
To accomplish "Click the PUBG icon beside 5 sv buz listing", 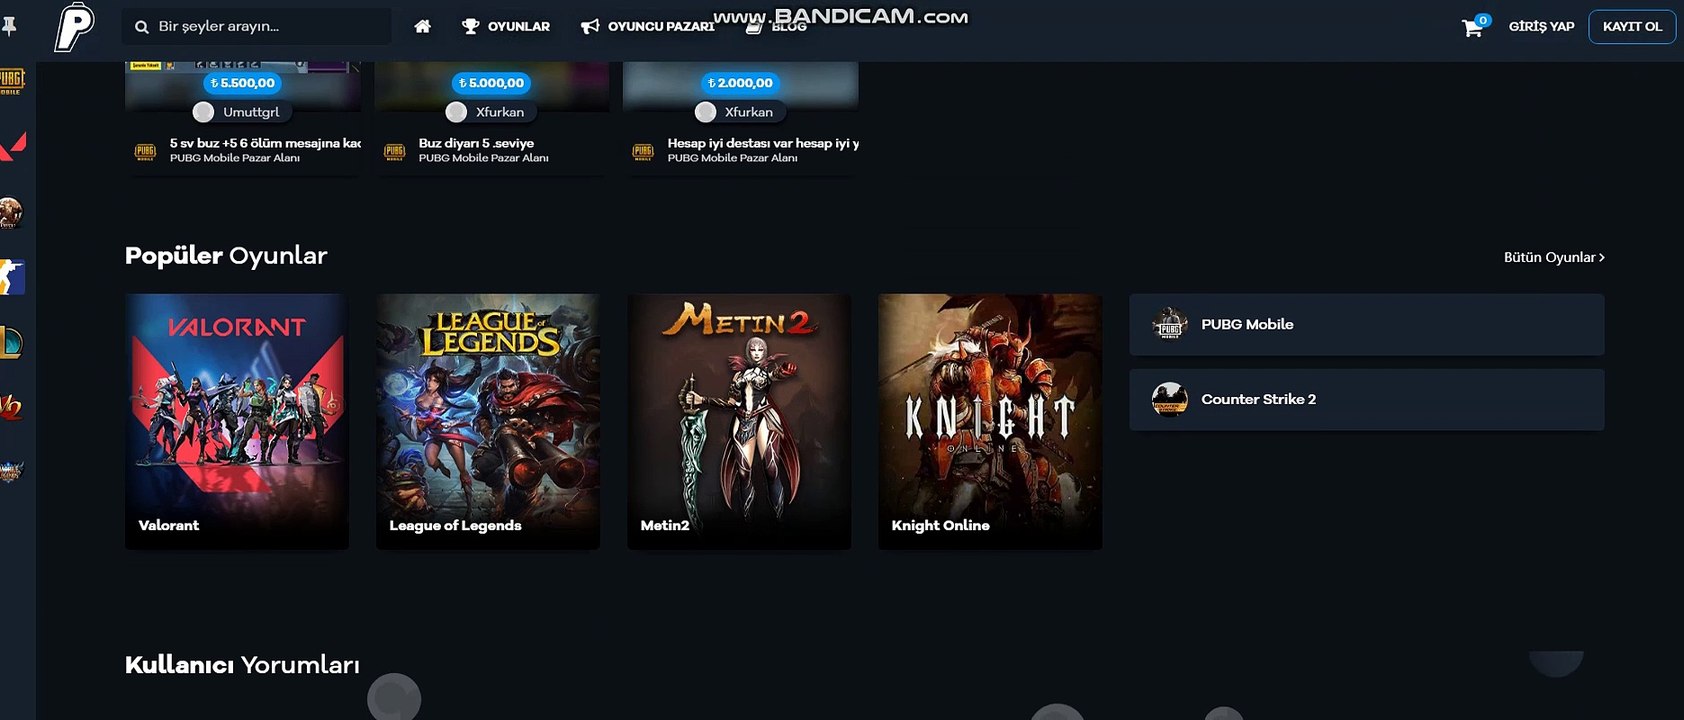I will [145, 151].
